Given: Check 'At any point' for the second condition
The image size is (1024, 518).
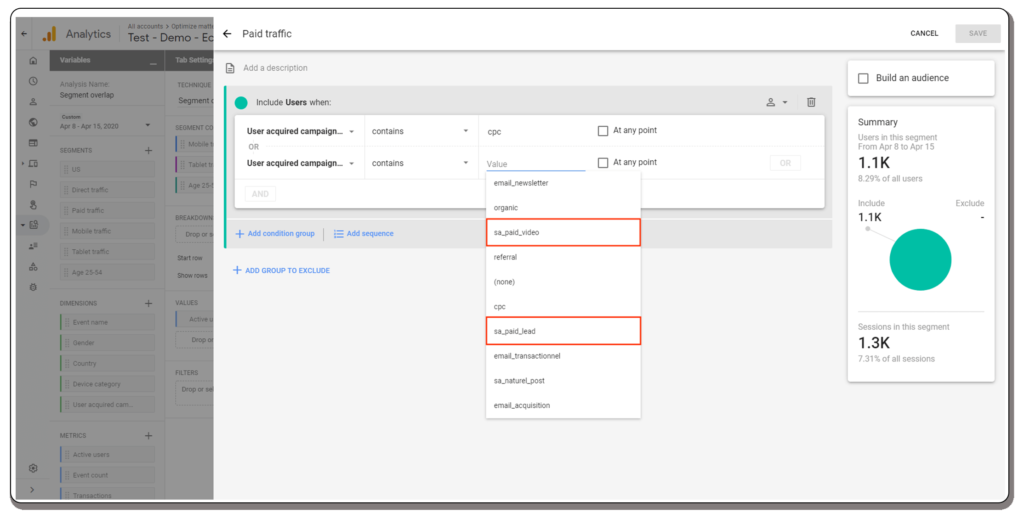Looking at the screenshot, I should 603,163.
